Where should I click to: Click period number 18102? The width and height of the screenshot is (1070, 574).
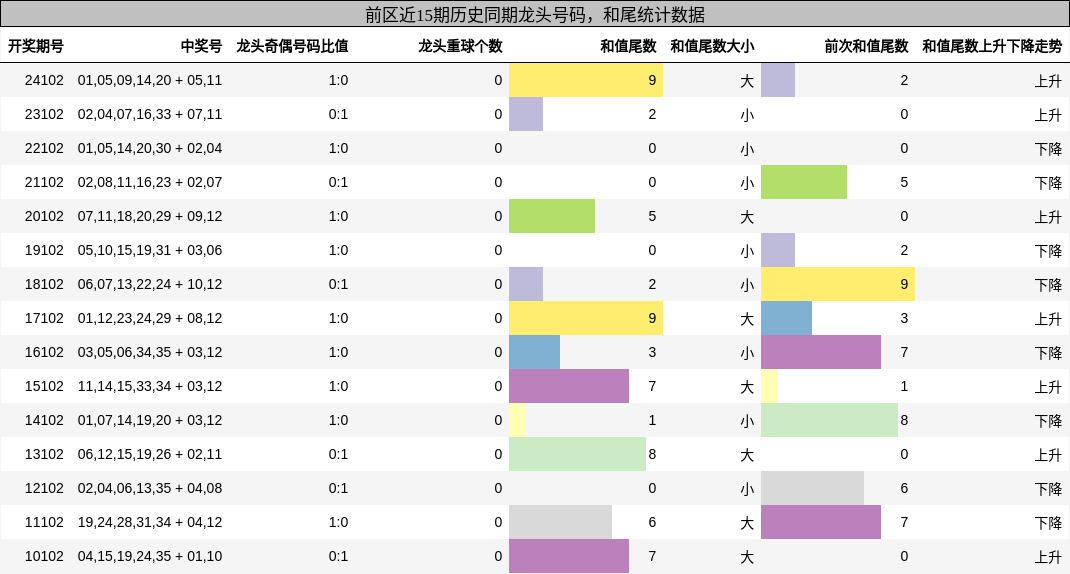pyautogui.click(x=44, y=284)
